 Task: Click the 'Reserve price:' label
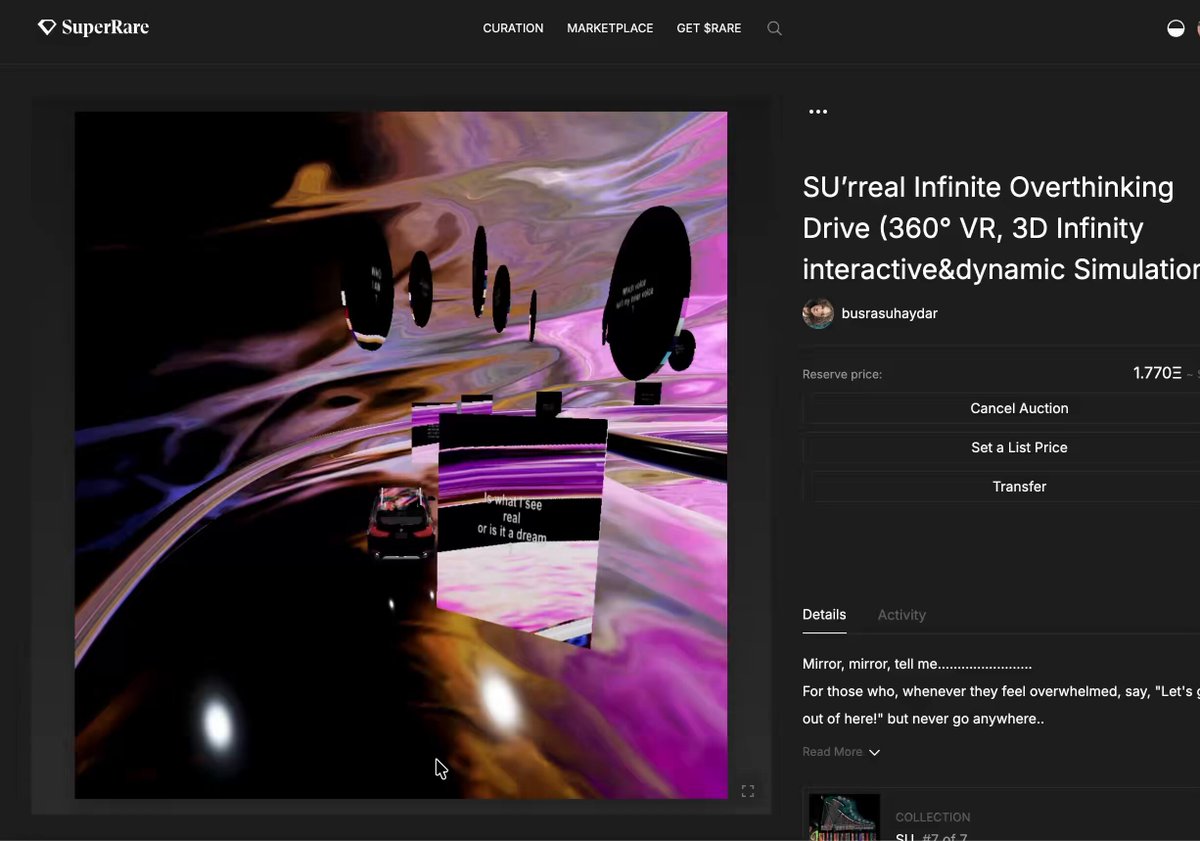[842, 374]
